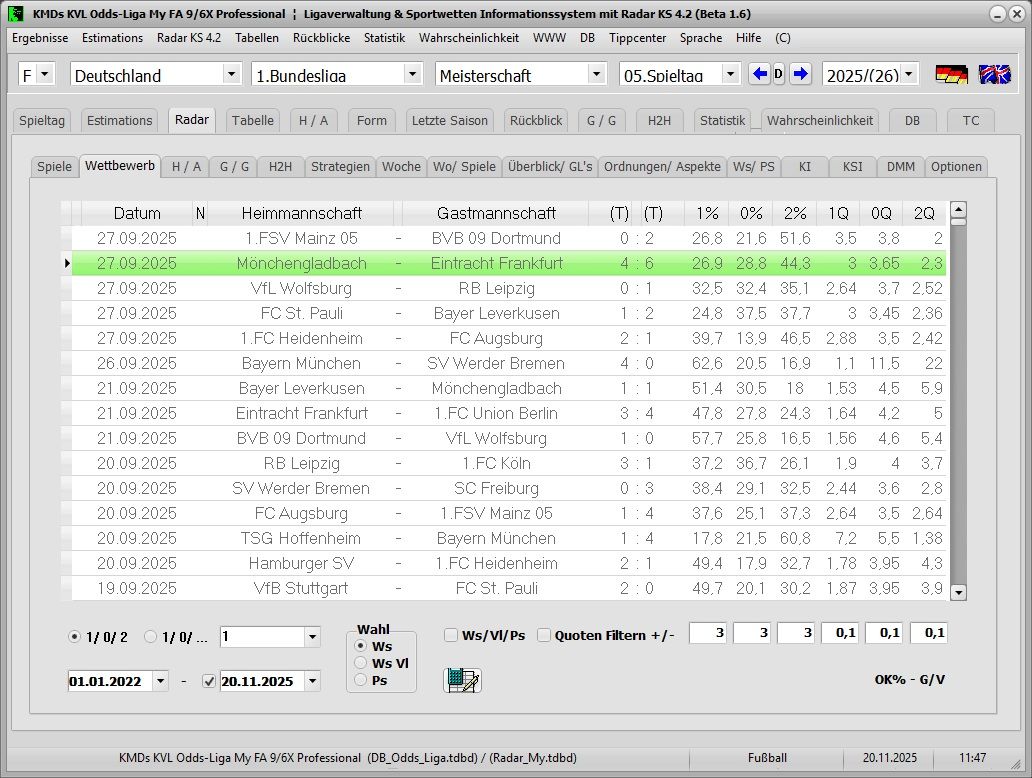
Task: Click the table scrollbar up arrow
Action: coord(958,210)
